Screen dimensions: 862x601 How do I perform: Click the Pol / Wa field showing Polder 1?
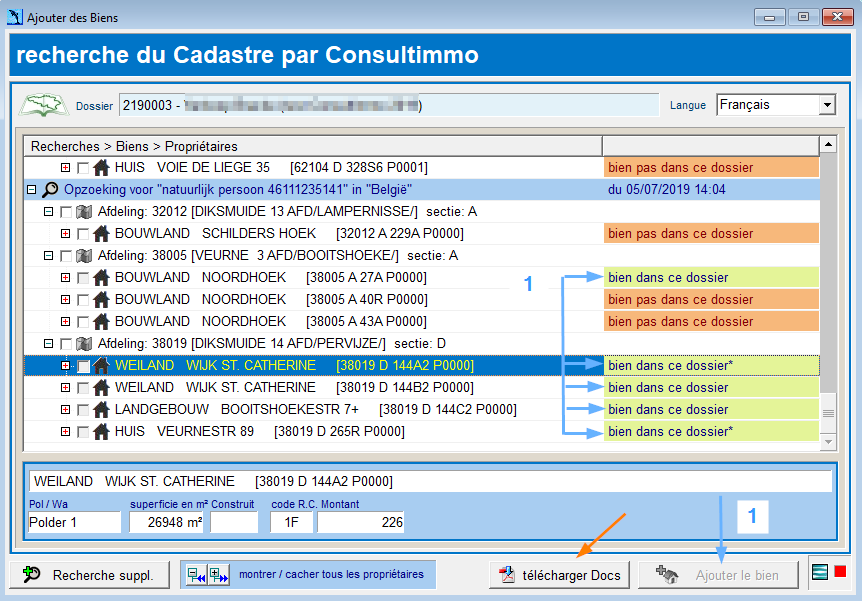click(x=74, y=522)
